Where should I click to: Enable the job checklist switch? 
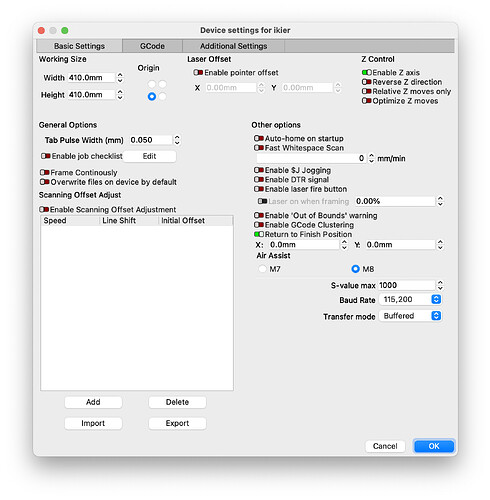coord(46,156)
